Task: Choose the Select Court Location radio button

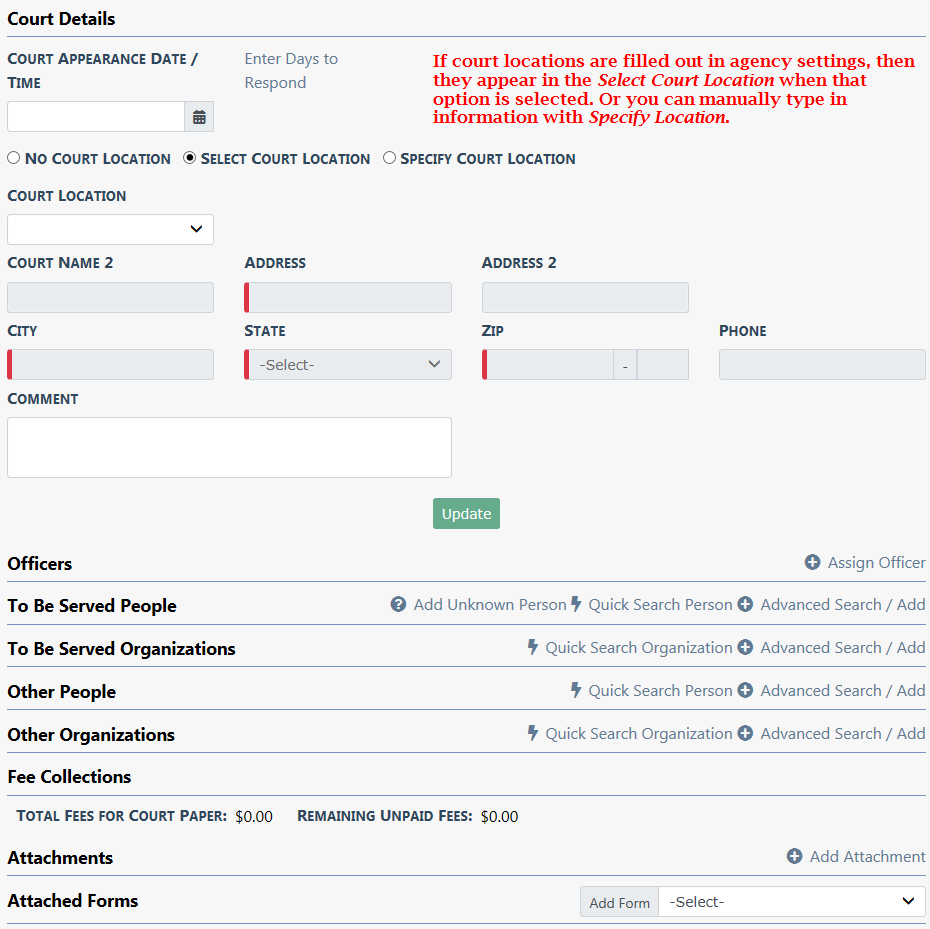Action: (x=190, y=158)
